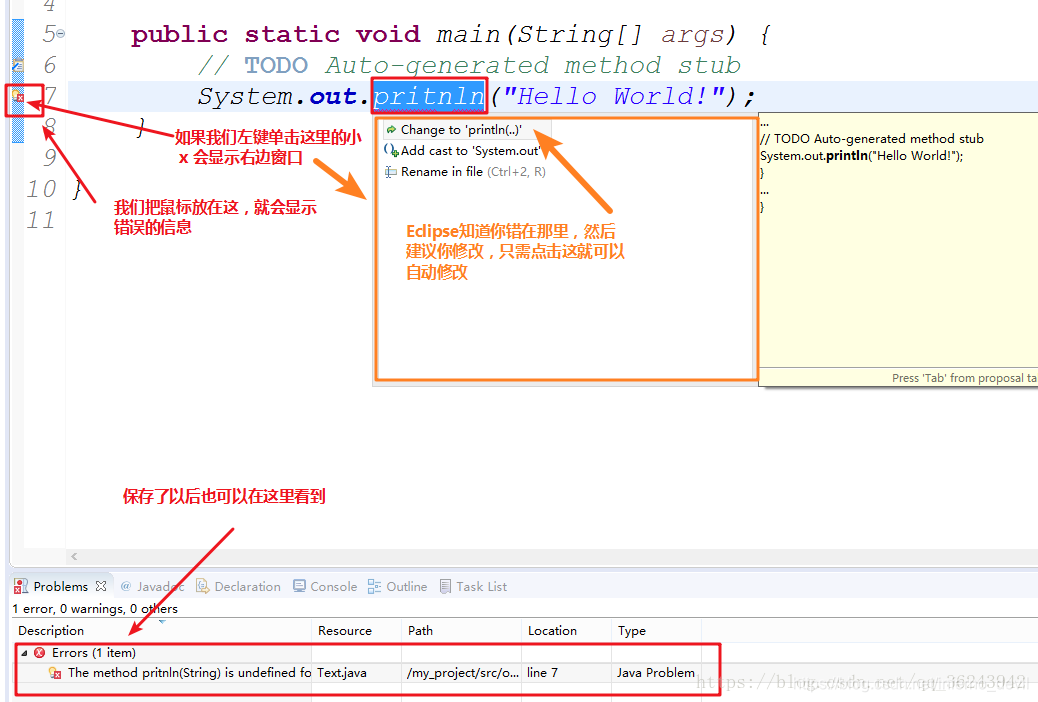
Task: Click the task marker icon on line 6
Action: click(x=18, y=65)
